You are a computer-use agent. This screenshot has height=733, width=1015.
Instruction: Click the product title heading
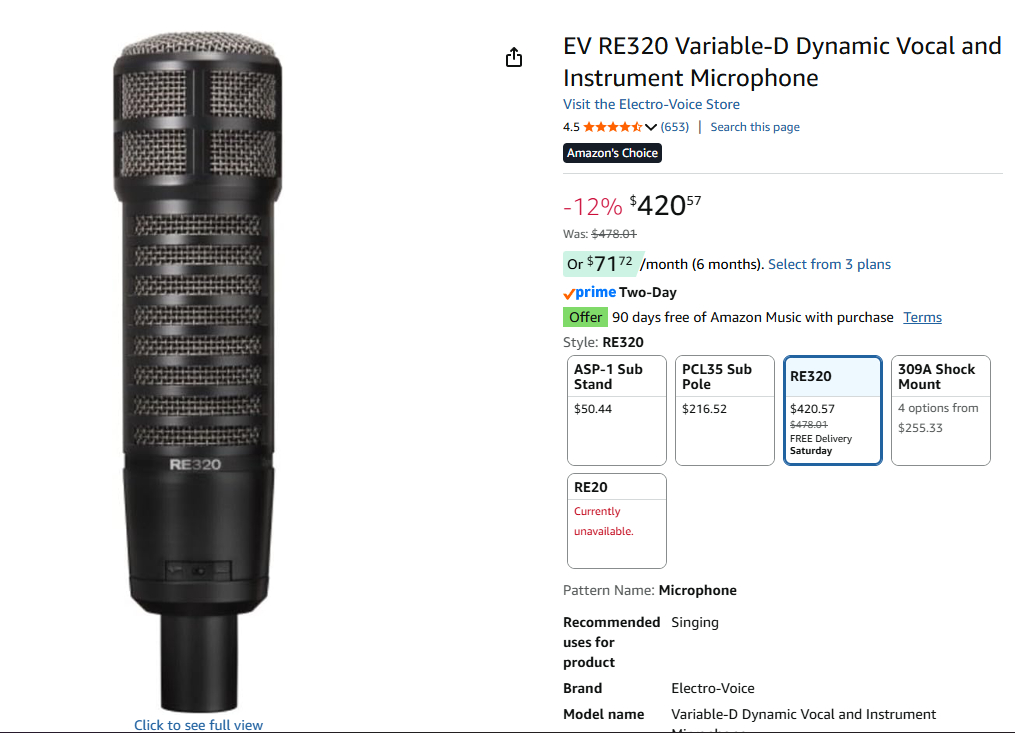coord(782,62)
